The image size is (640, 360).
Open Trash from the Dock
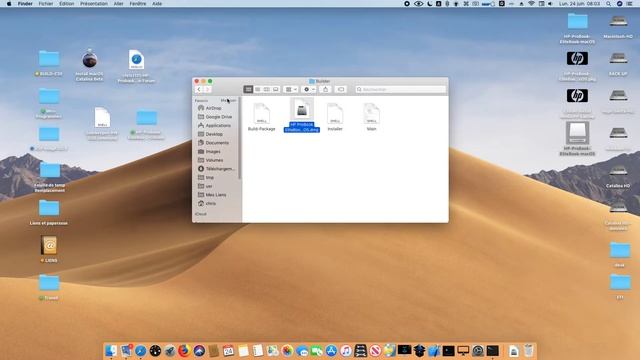coord(529,350)
